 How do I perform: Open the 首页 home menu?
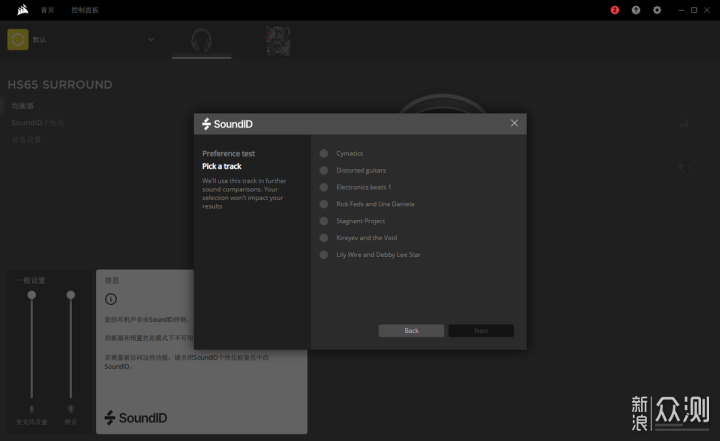pyautogui.click(x=47, y=10)
